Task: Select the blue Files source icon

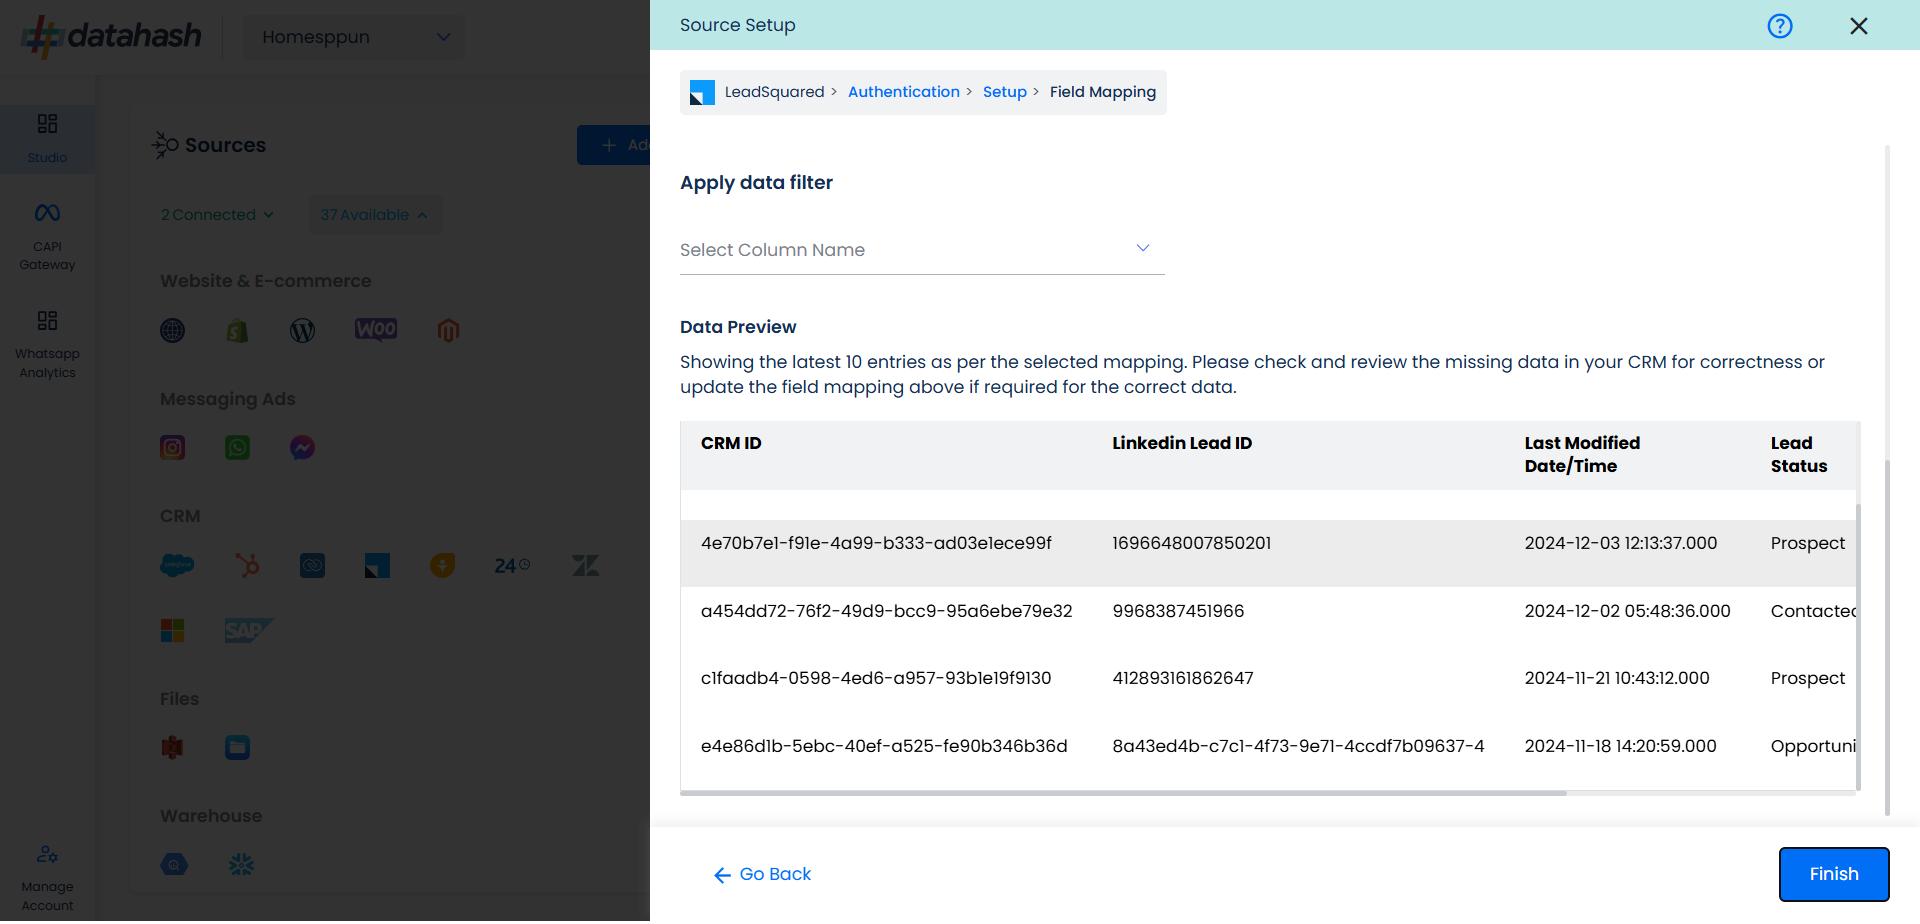Action: pos(237,748)
